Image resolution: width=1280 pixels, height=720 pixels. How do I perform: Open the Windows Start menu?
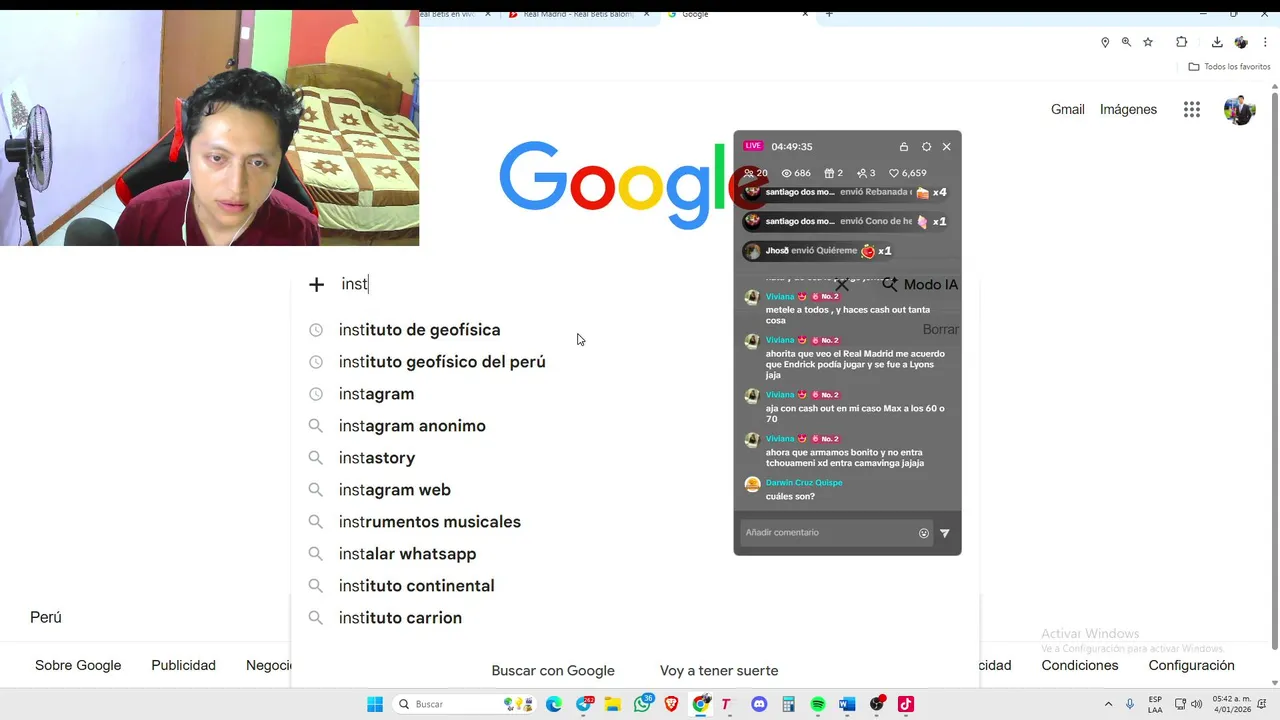[x=375, y=704]
